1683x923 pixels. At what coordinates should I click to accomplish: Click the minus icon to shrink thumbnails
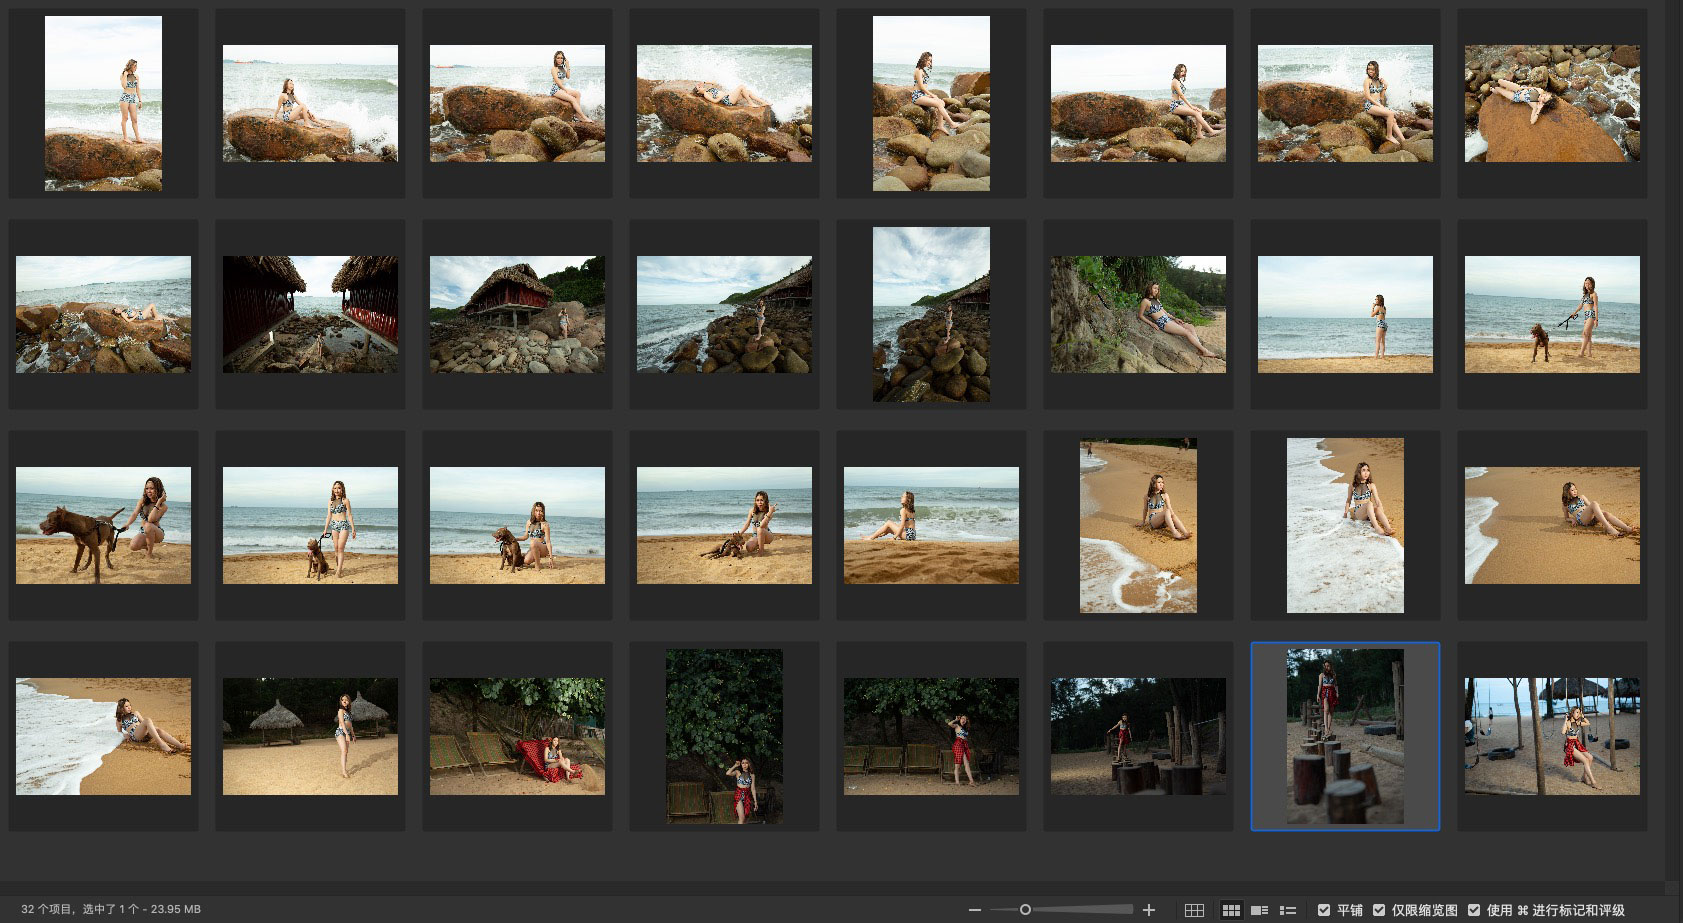pyautogui.click(x=974, y=910)
